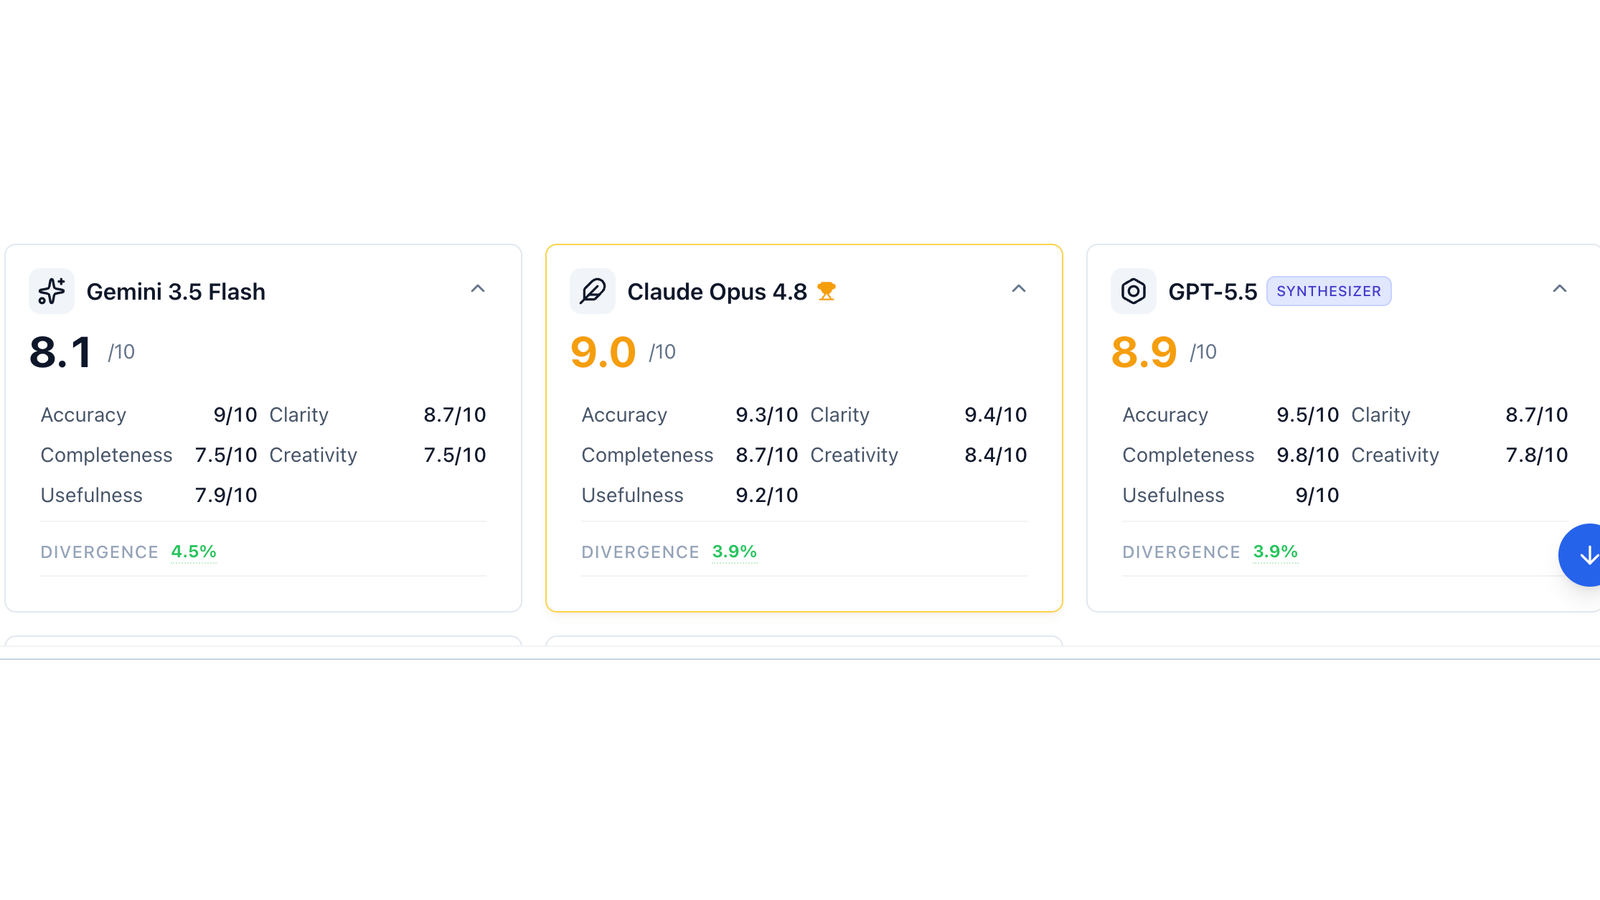Click the 4.5% divergence value for Gemini
Image resolution: width=1600 pixels, height=900 pixels.
(x=194, y=552)
